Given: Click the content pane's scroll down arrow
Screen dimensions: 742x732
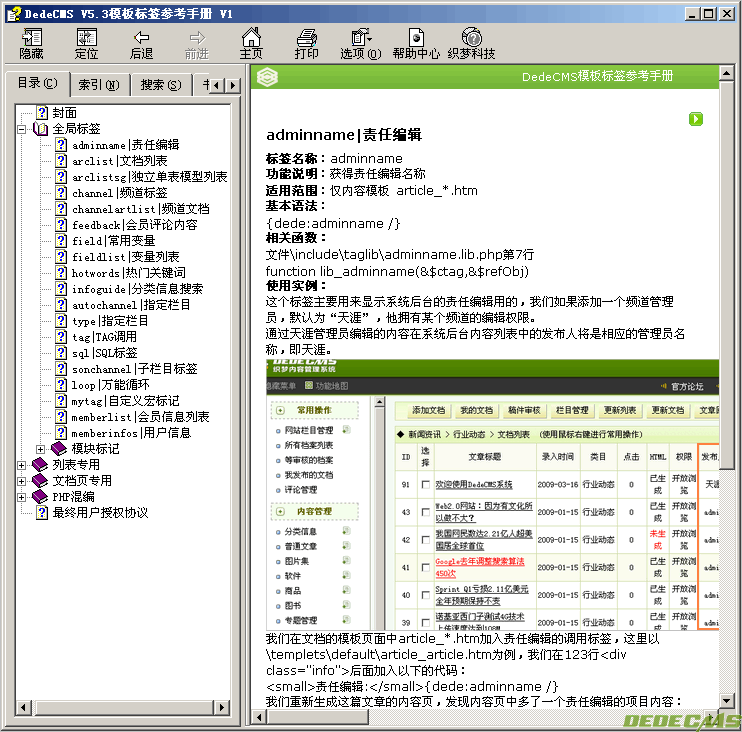Looking at the screenshot, I should [726, 700].
